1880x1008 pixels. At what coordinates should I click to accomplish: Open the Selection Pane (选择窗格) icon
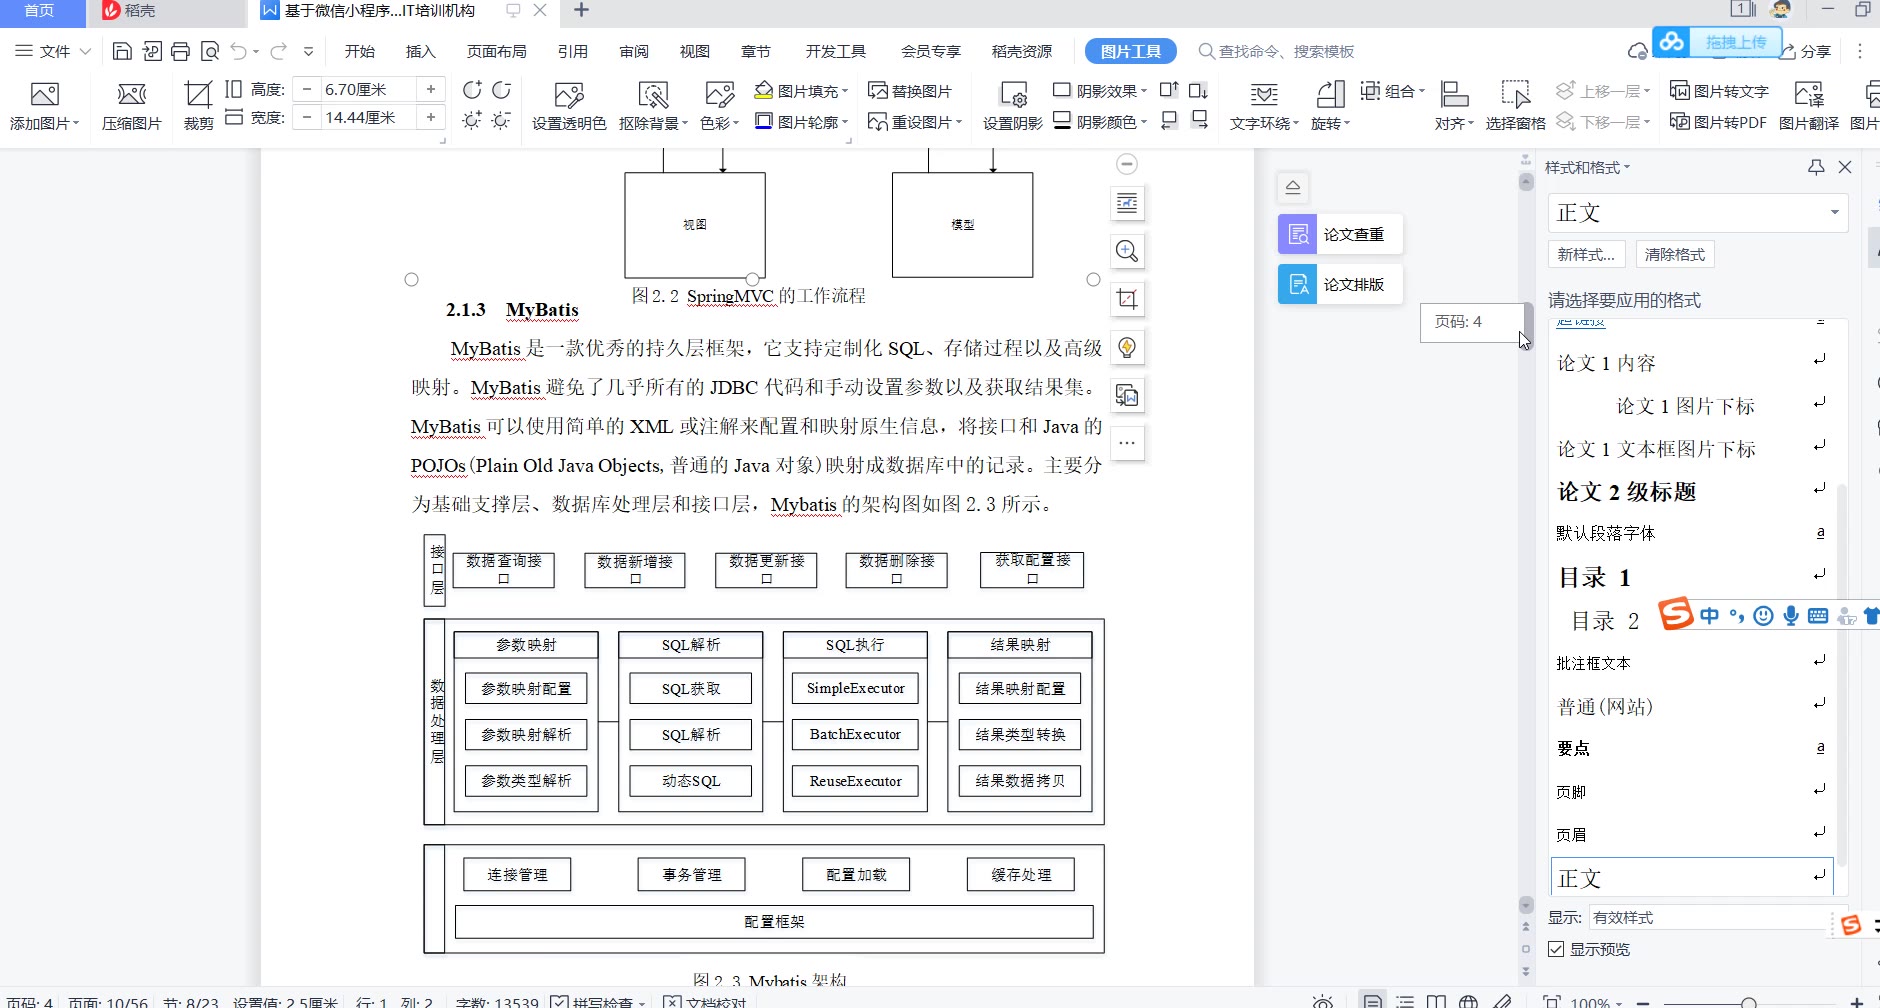click(1515, 96)
